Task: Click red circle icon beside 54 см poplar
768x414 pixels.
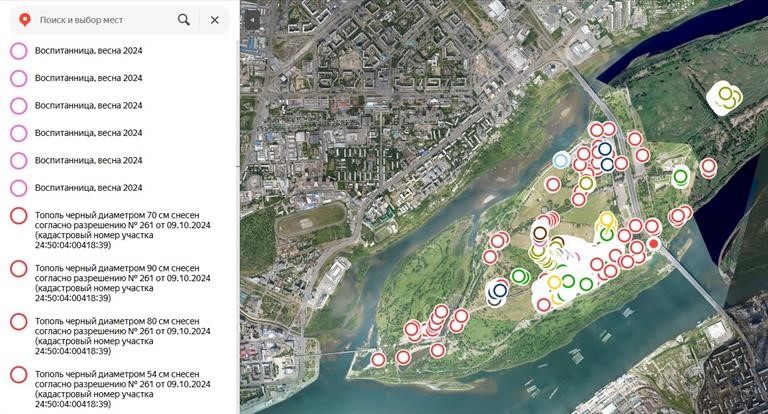Action: (x=18, y=374)
